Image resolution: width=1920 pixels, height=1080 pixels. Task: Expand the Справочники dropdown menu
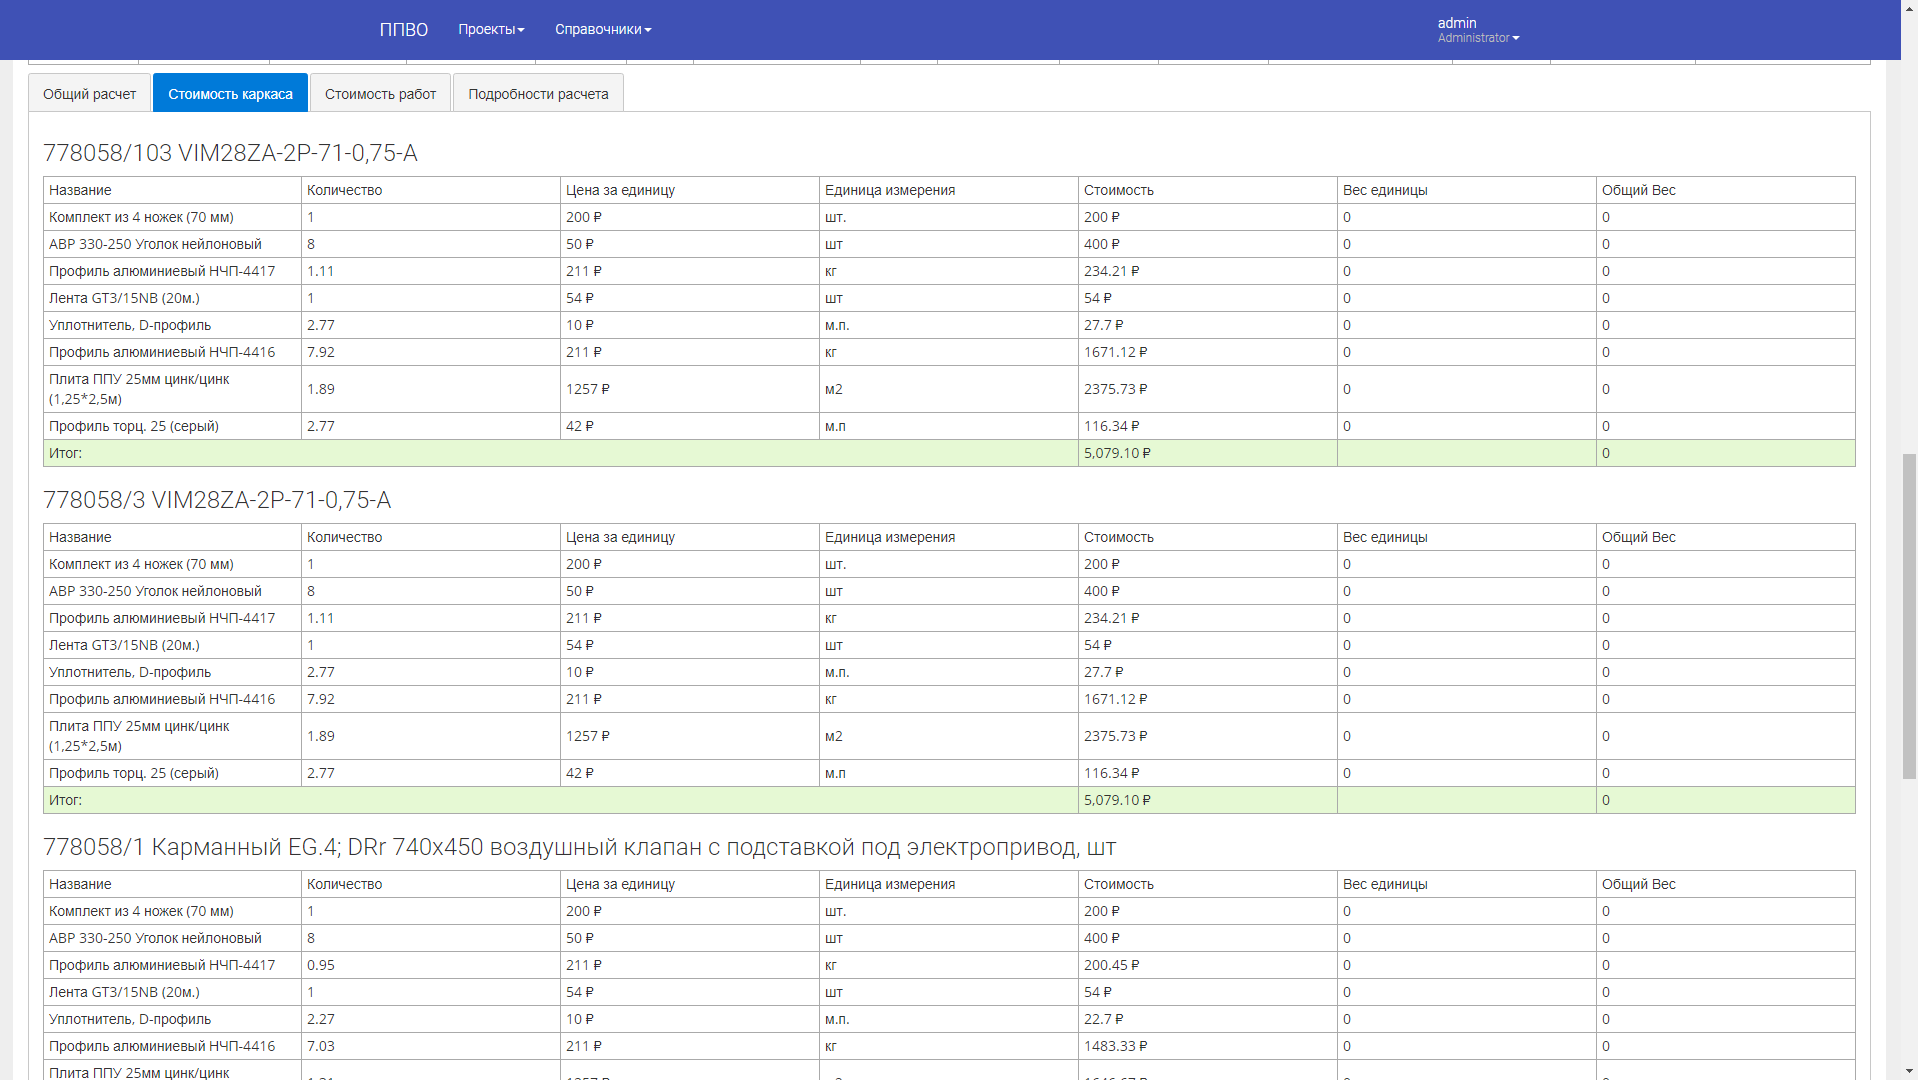pos(603,29)
